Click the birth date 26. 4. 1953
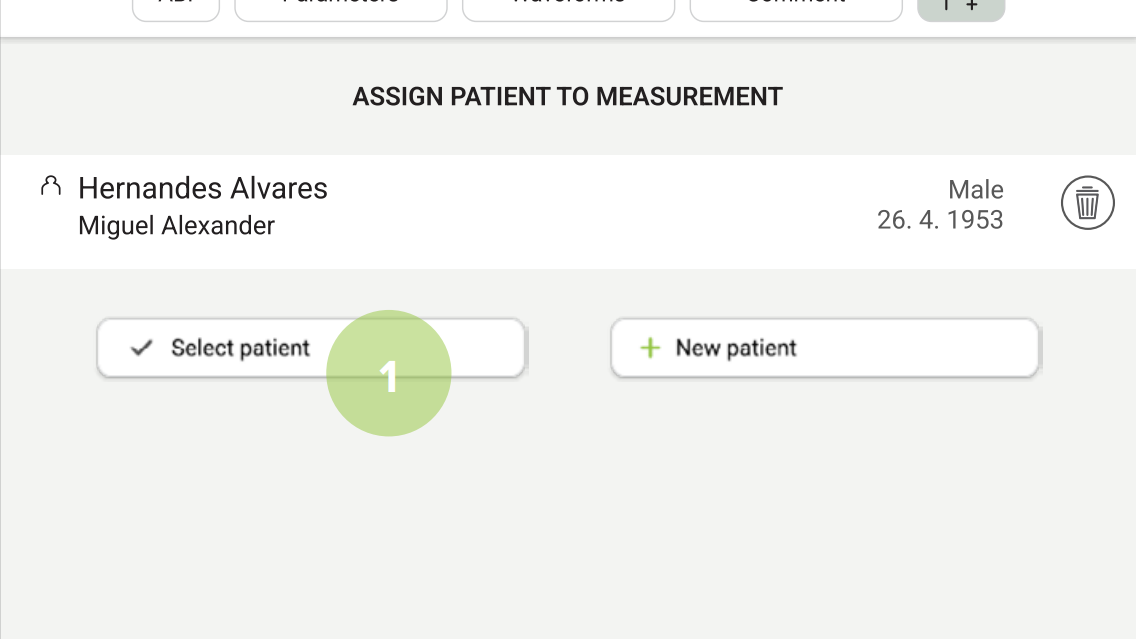The image size is (1136, 639). [x=940, y=220]
